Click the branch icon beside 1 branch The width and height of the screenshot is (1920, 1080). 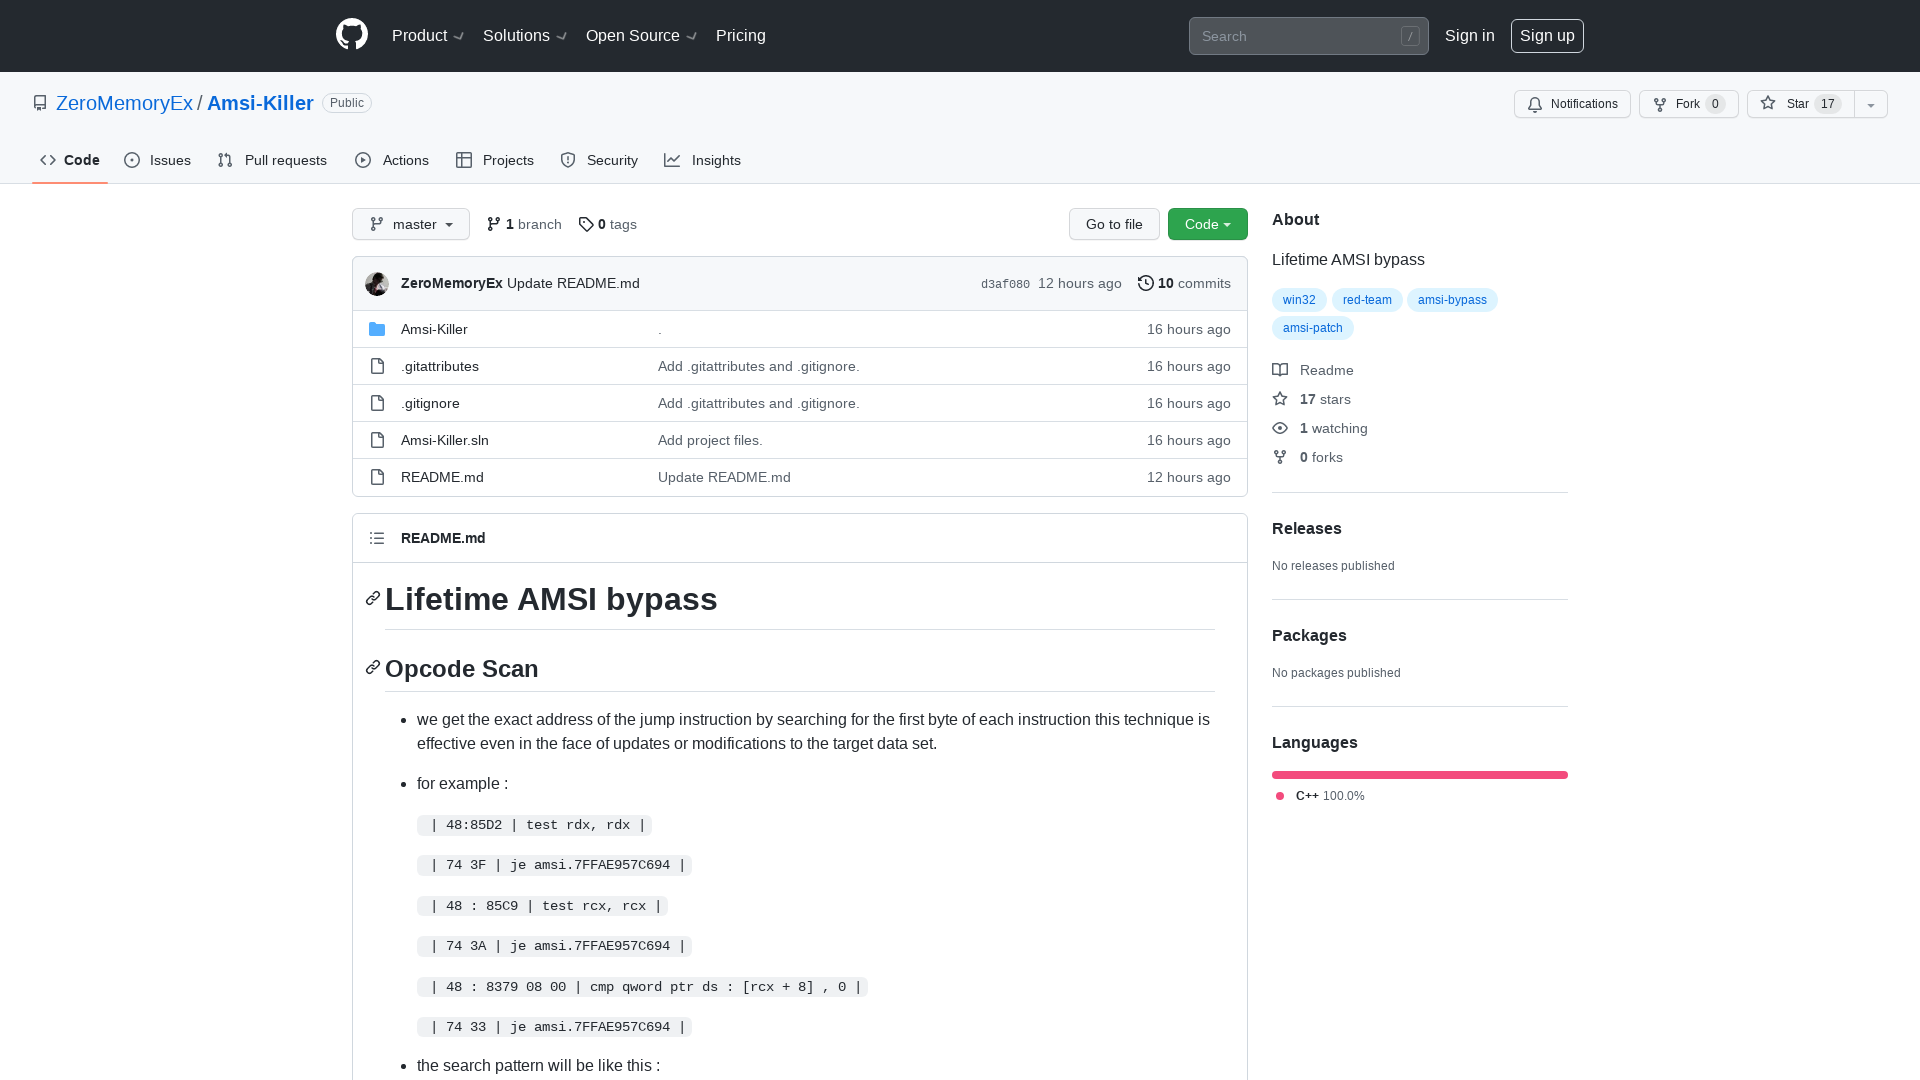(x=494, y=224)
